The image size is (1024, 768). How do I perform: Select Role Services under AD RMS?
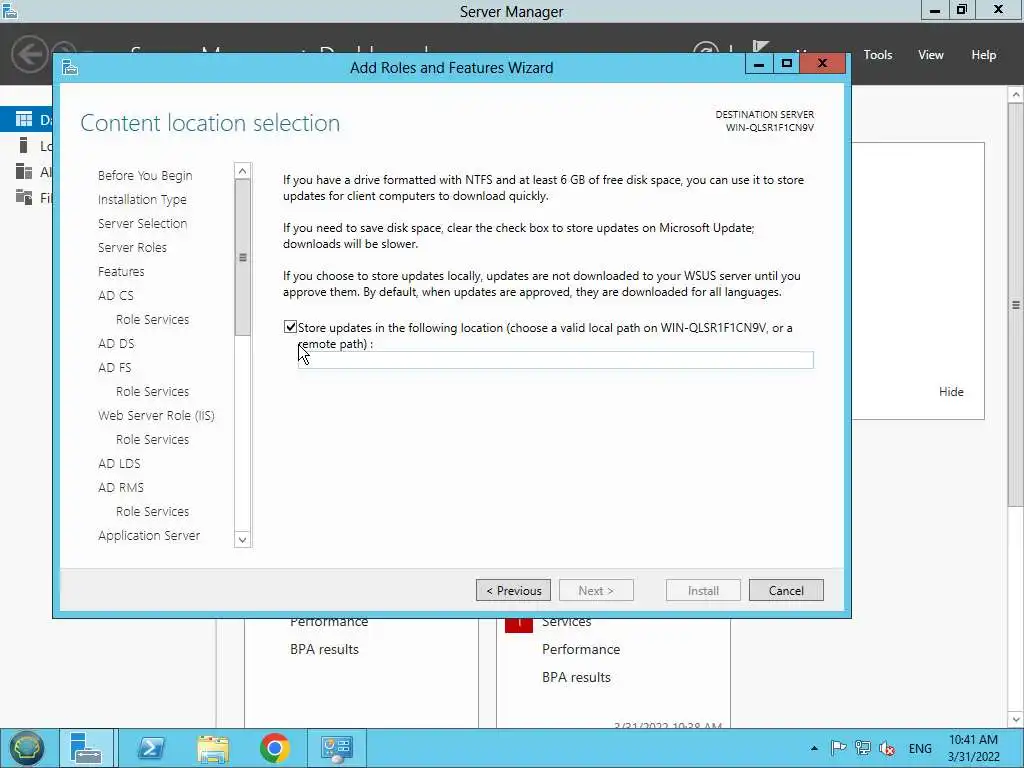pyautogui.click(x=153, y=511)
